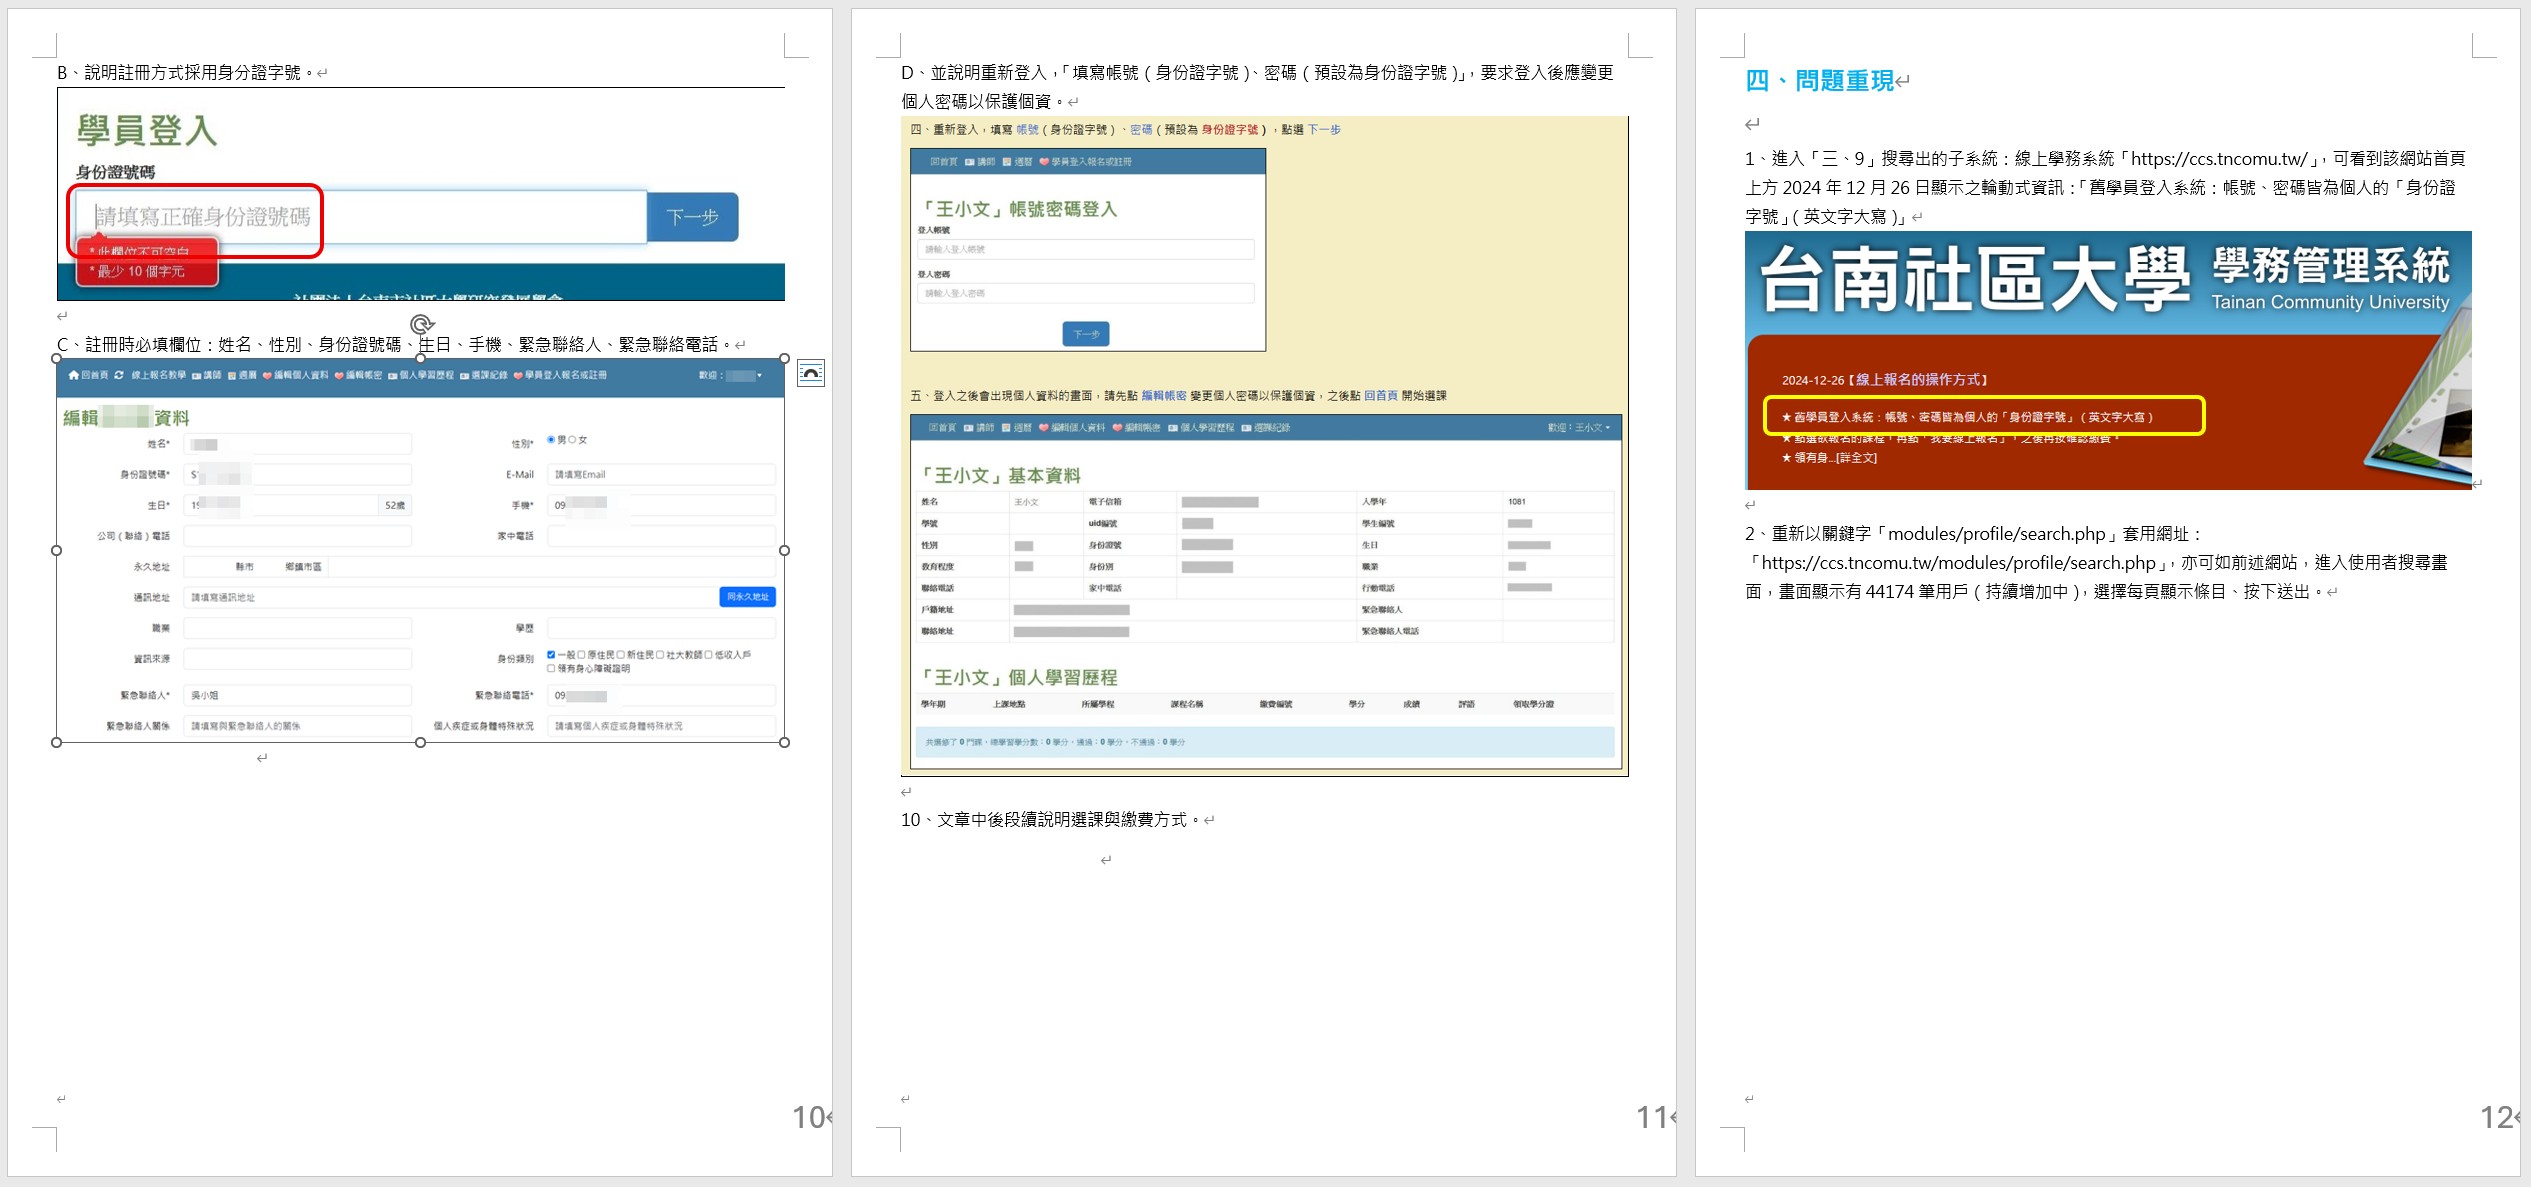Image resolution: width=2531 pixels, height=1187 pixels.
Task: Click '「王小文」基本資料' title in the page 11 image
Action: point(1000,475)
